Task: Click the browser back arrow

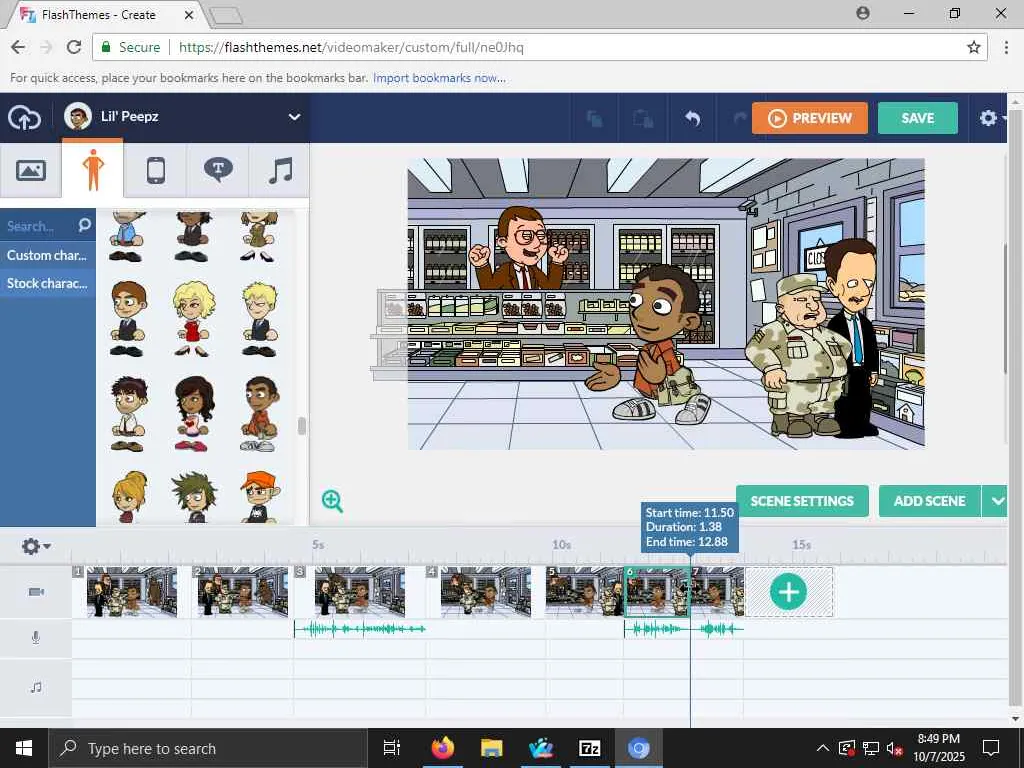Action: click(18, 47)
